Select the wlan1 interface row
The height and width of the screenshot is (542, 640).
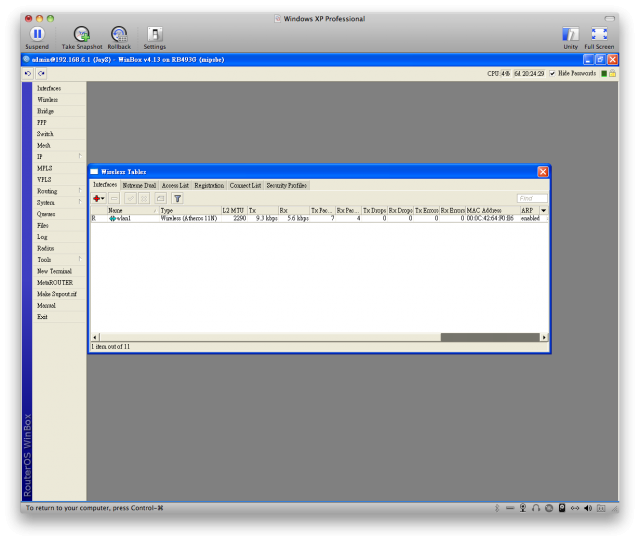pos(319,218)
